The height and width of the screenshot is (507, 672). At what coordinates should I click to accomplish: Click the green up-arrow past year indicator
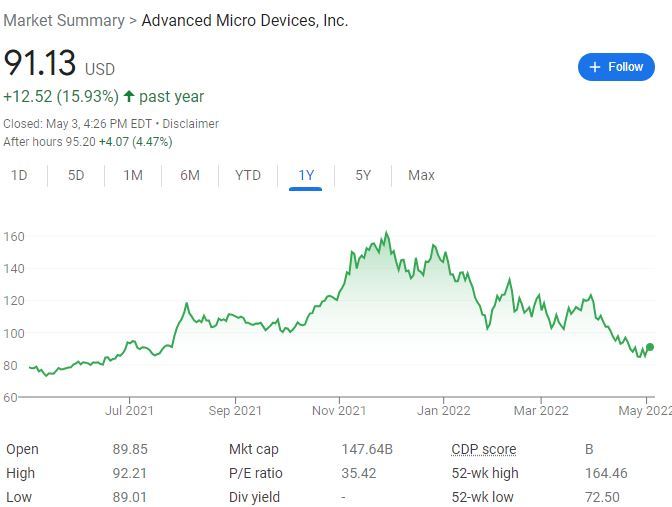129,97
